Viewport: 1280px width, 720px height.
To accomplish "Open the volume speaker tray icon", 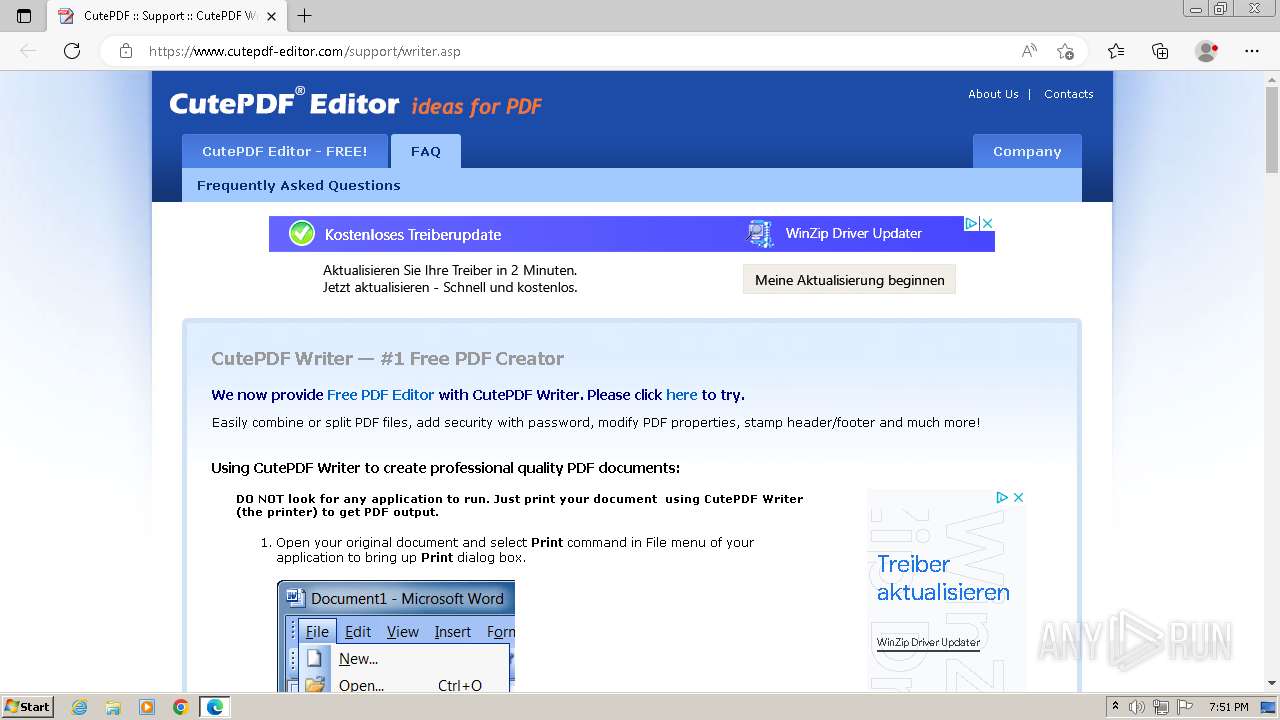I will (x=1137, y=707).
